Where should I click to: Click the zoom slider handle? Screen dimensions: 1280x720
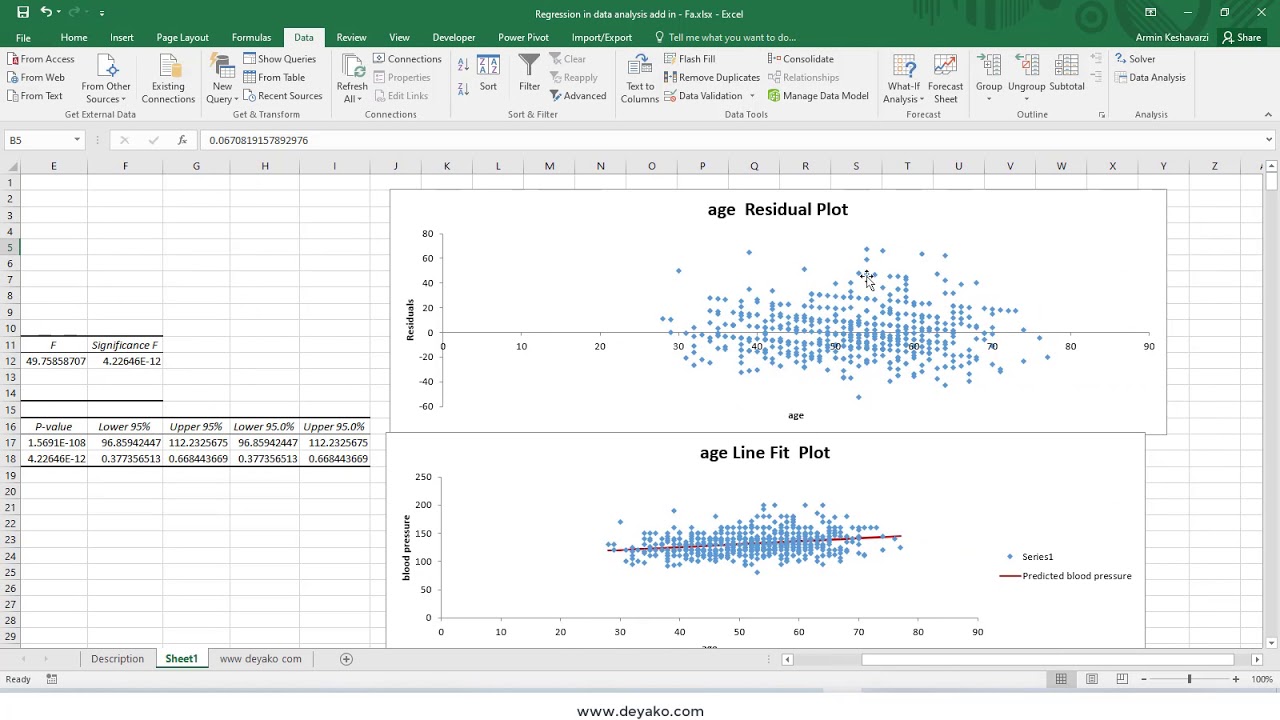1189,679
